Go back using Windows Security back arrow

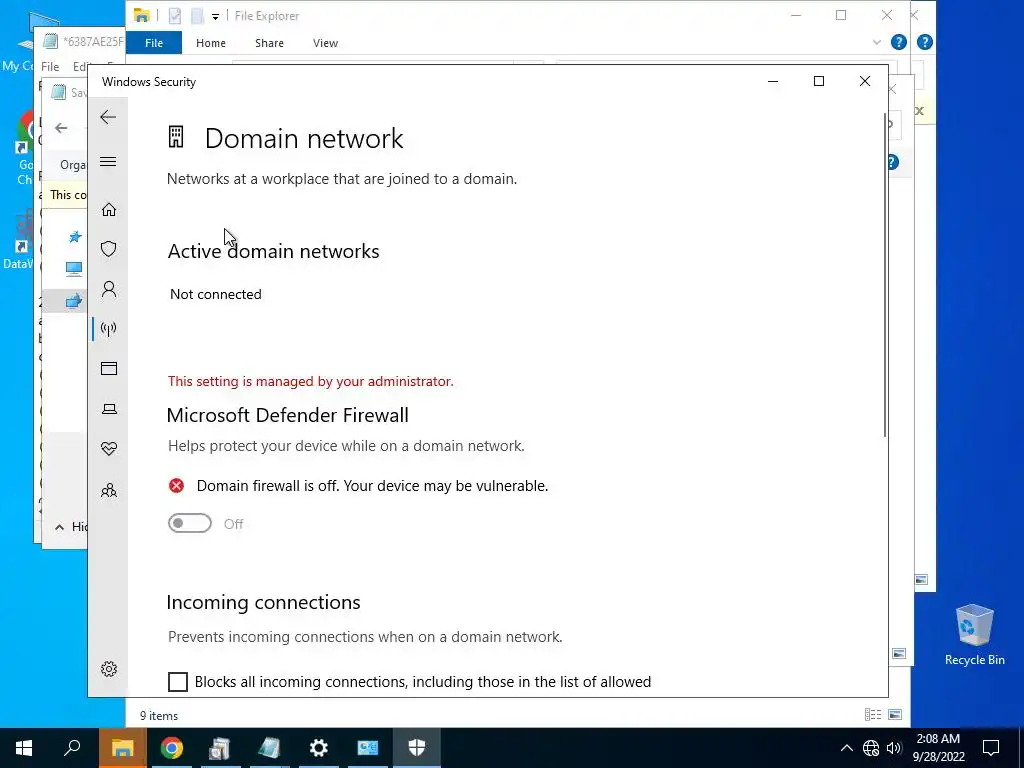click(108, 118)
